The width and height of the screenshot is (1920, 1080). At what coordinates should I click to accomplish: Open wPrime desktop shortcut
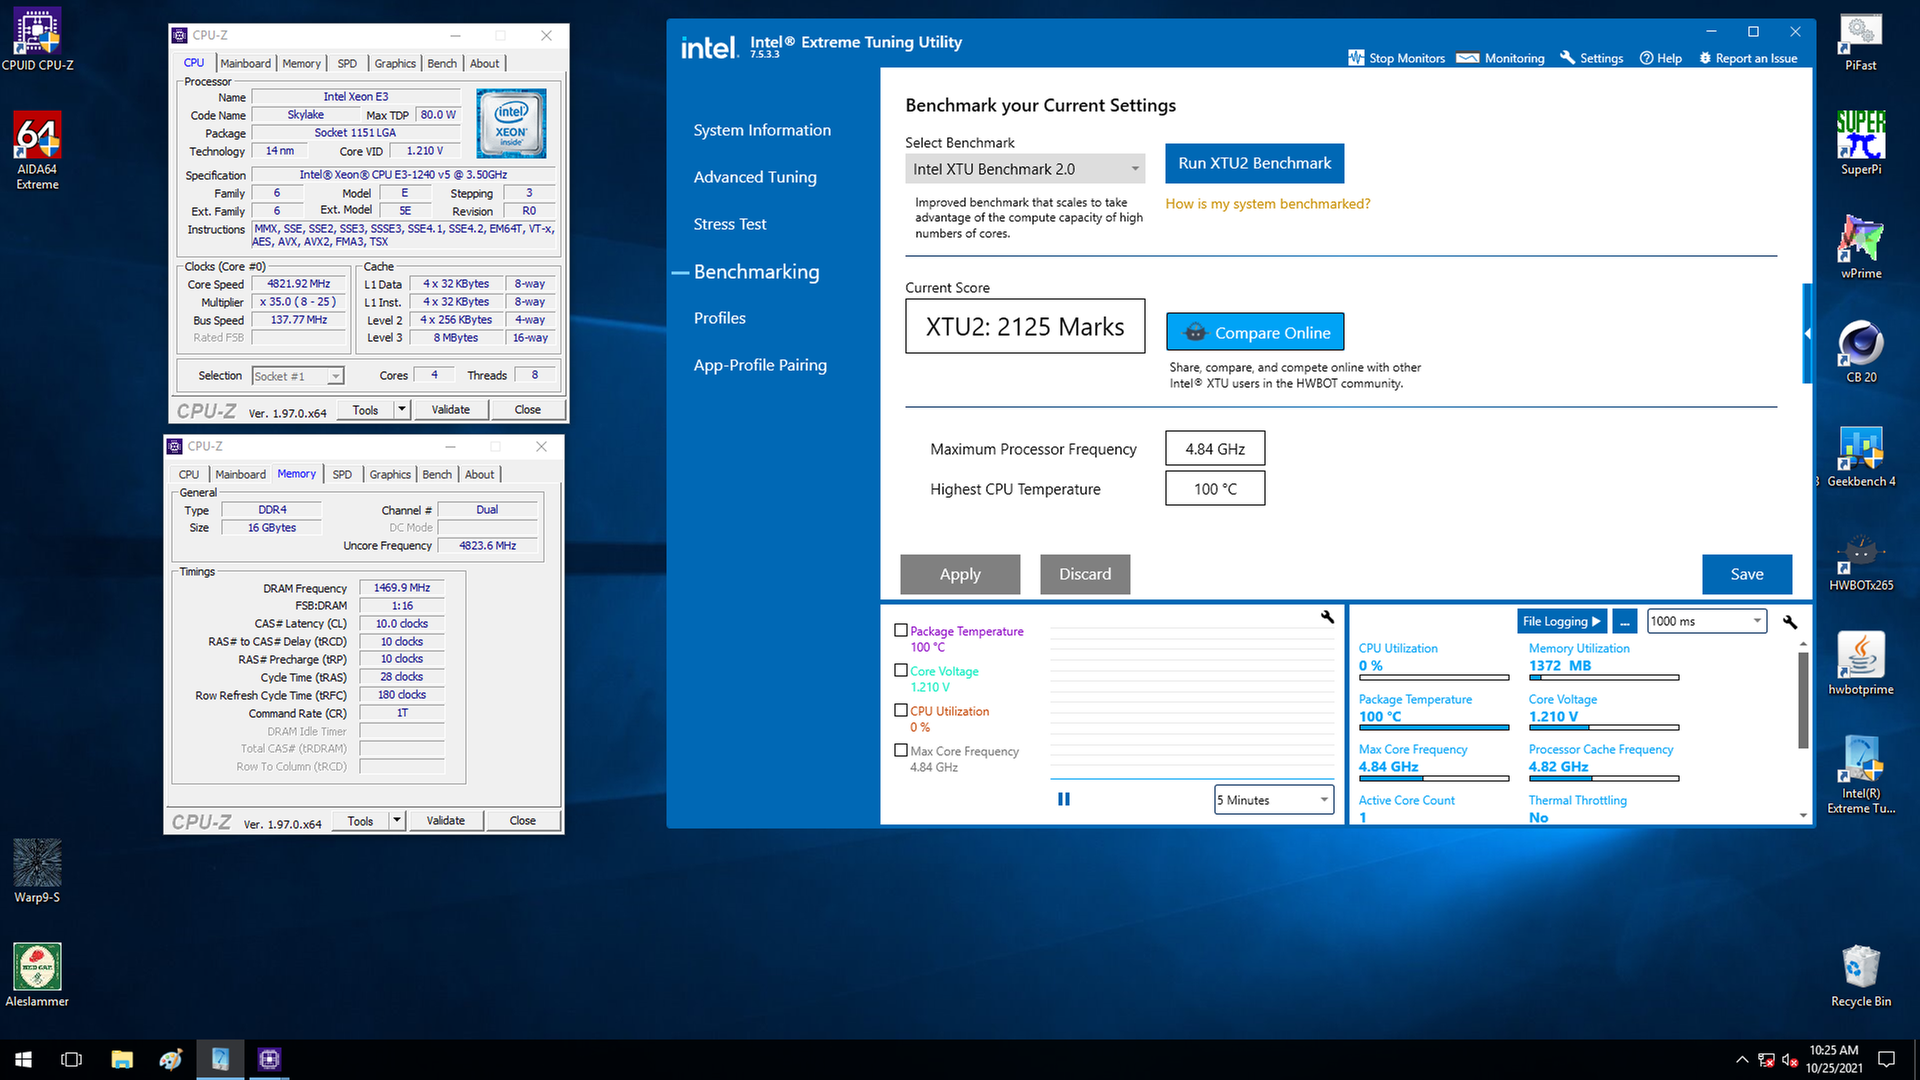click(x=1860, y=247)
